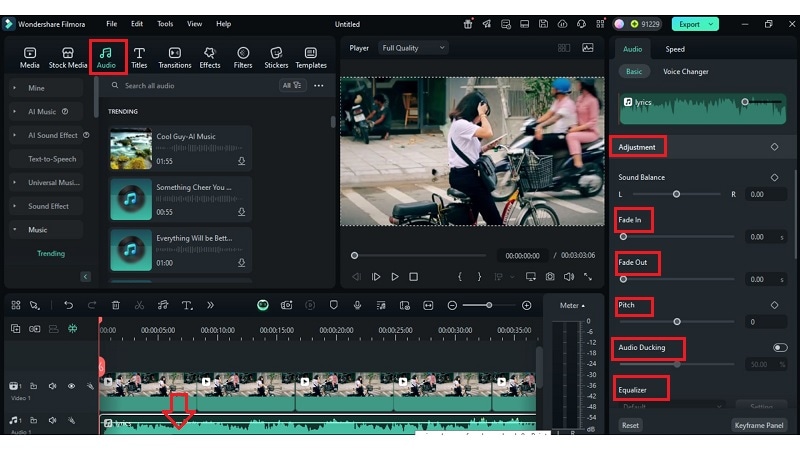Click the voiceover microphone icon

point(358,305)
